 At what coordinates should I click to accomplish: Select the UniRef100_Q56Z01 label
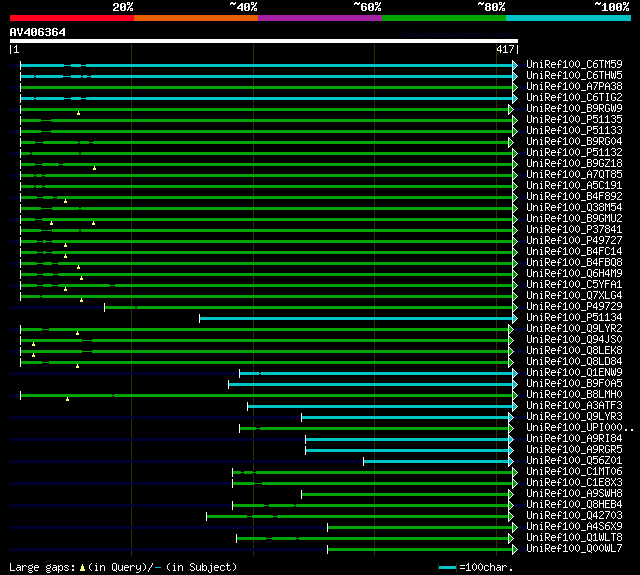coord(574,461)
